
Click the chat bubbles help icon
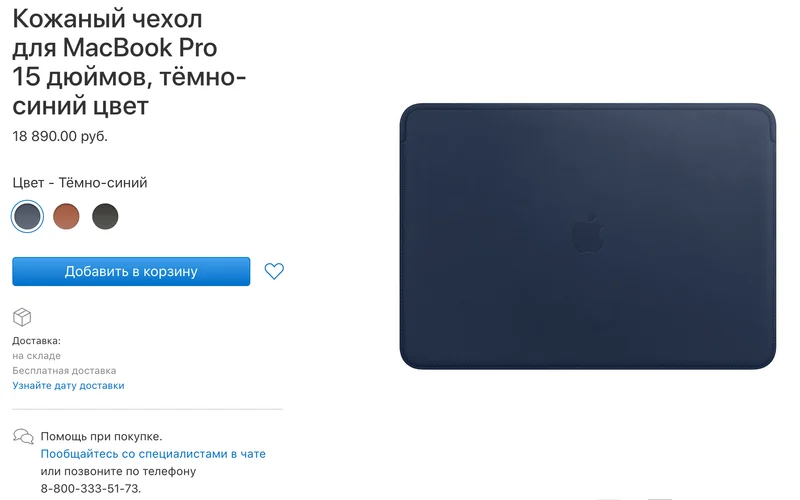[x=23, y=436]
